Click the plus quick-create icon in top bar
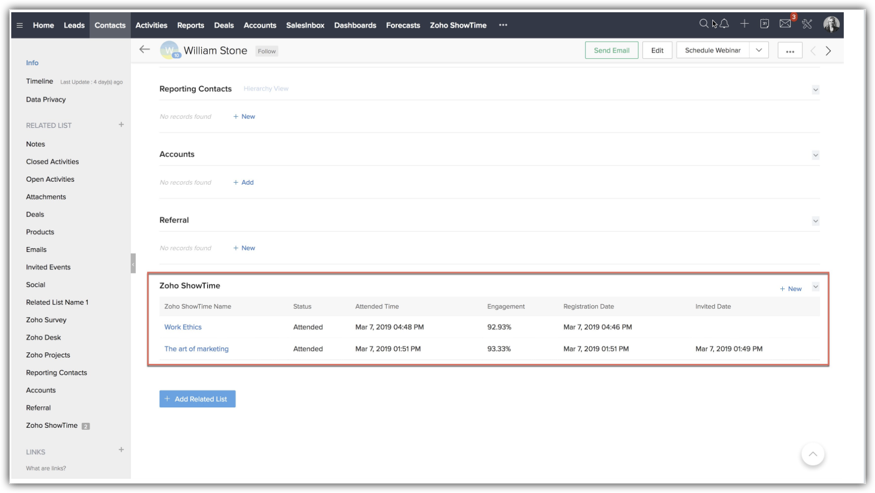This screenshot has width=875, height=493. tap(744, 23)
